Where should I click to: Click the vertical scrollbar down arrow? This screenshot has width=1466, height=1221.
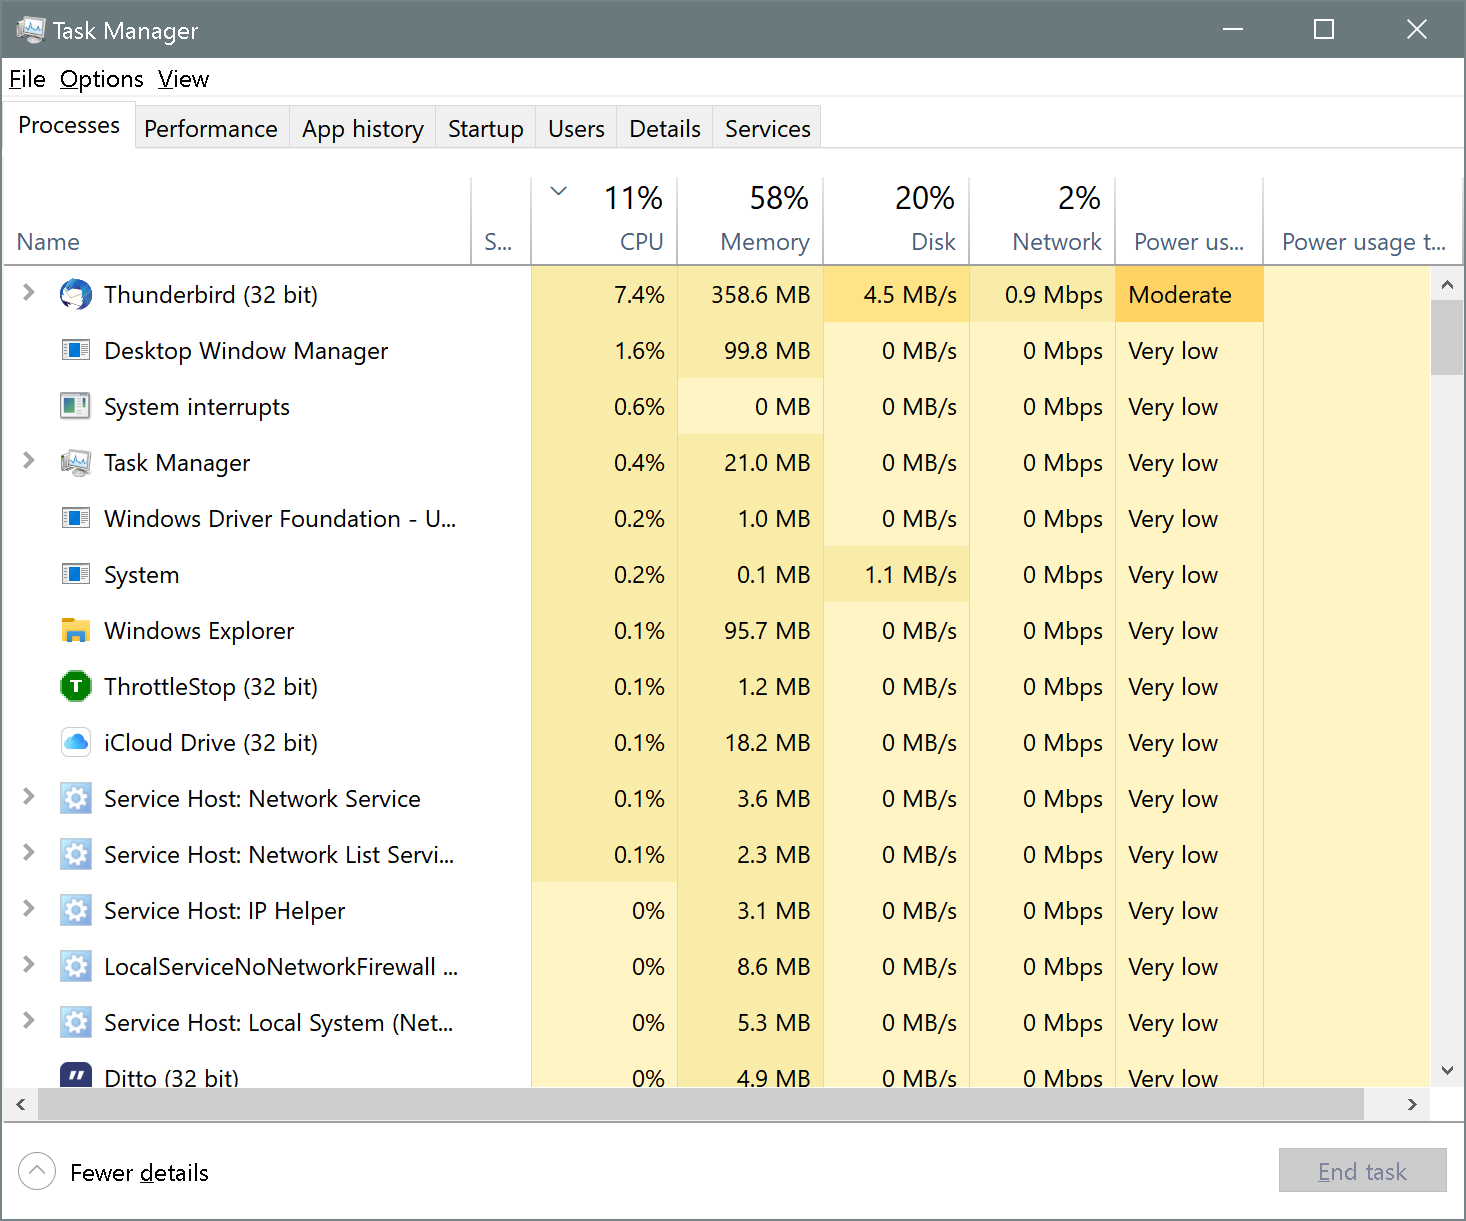[1447, 1070]
